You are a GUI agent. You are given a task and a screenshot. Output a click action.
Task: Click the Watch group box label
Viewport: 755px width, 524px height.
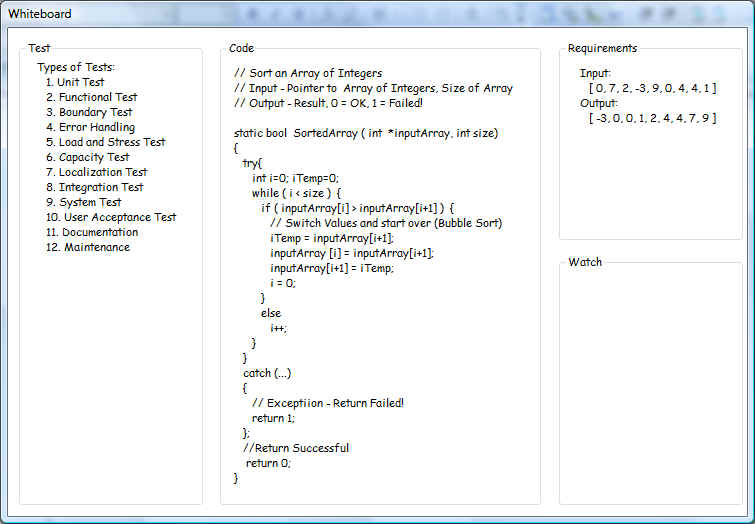pyautogui.click(x=585, y=262)
